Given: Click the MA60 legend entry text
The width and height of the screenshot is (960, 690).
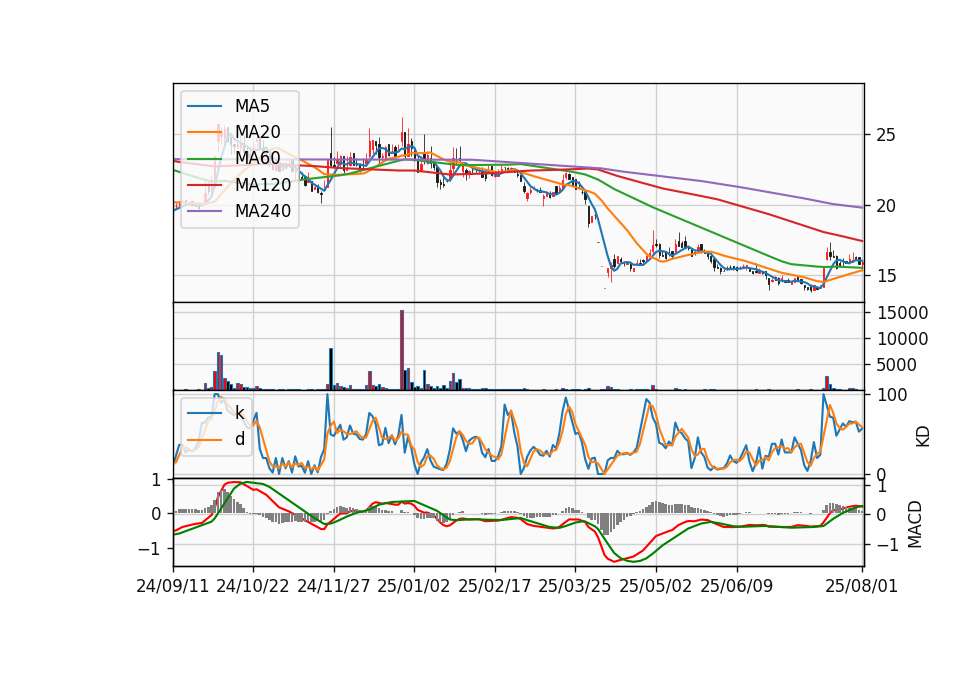Looking at the screenshot, I should [x=258, y=158].
